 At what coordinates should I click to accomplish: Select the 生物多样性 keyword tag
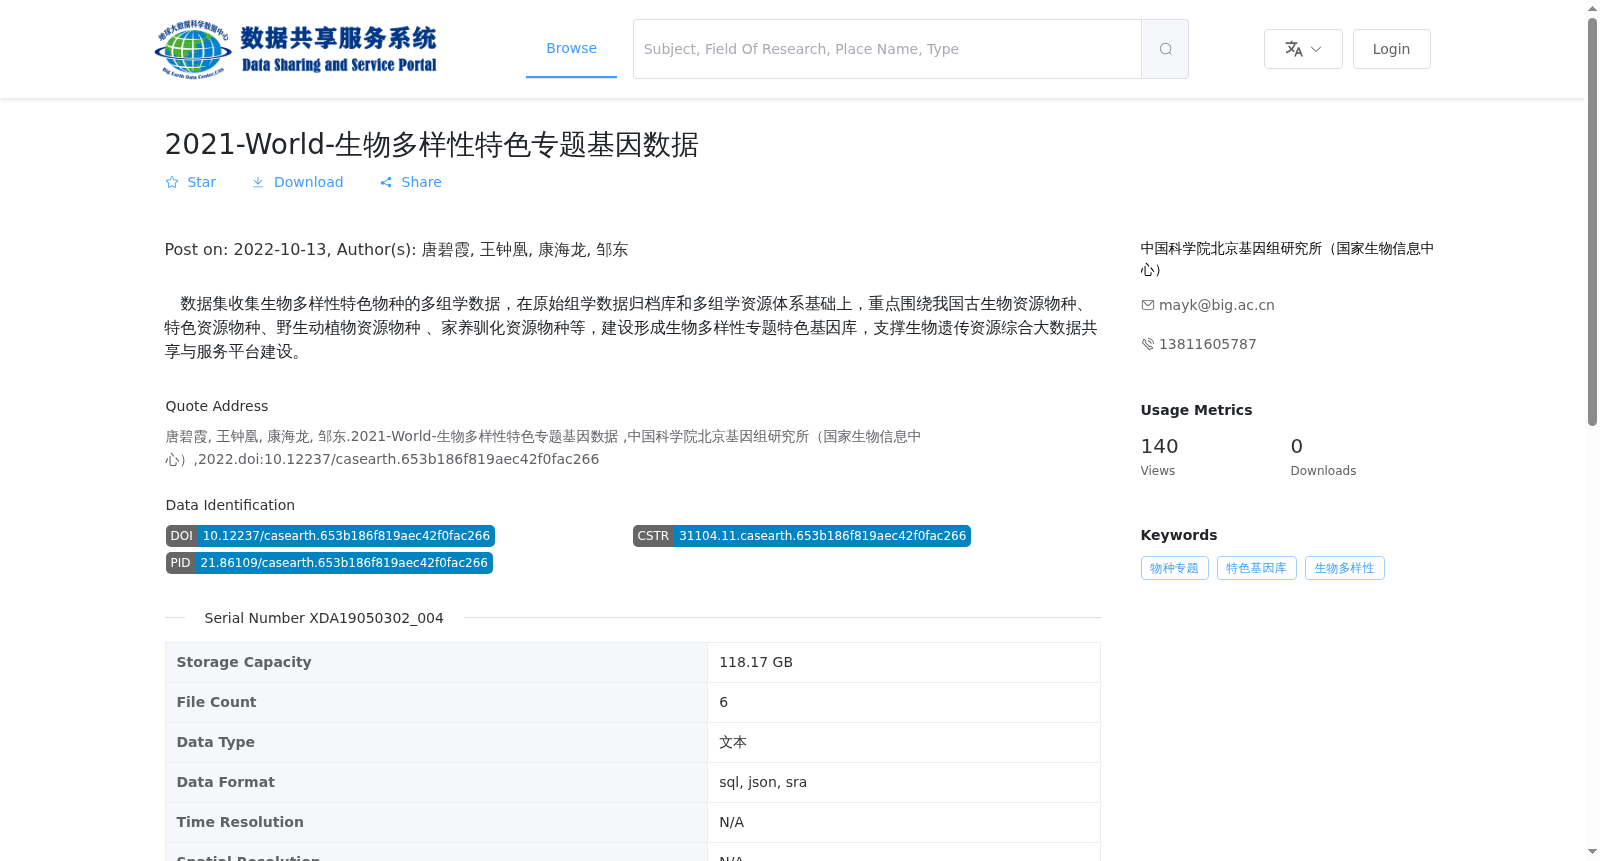coord(1344,568)
